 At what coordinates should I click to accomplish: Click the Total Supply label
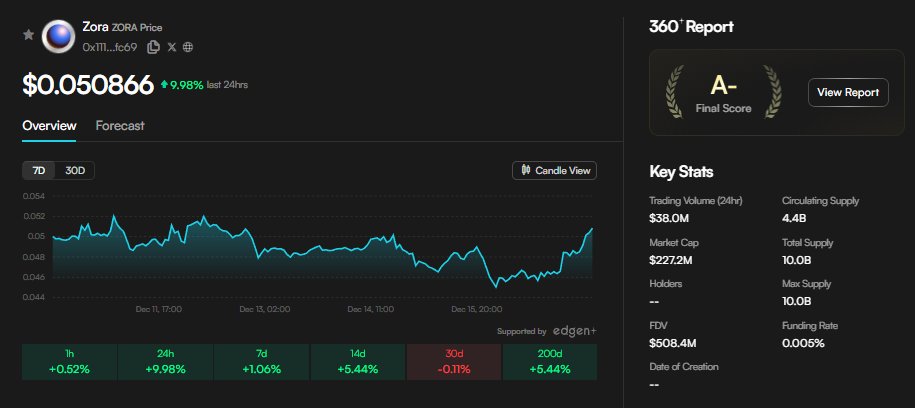[808, 242]
